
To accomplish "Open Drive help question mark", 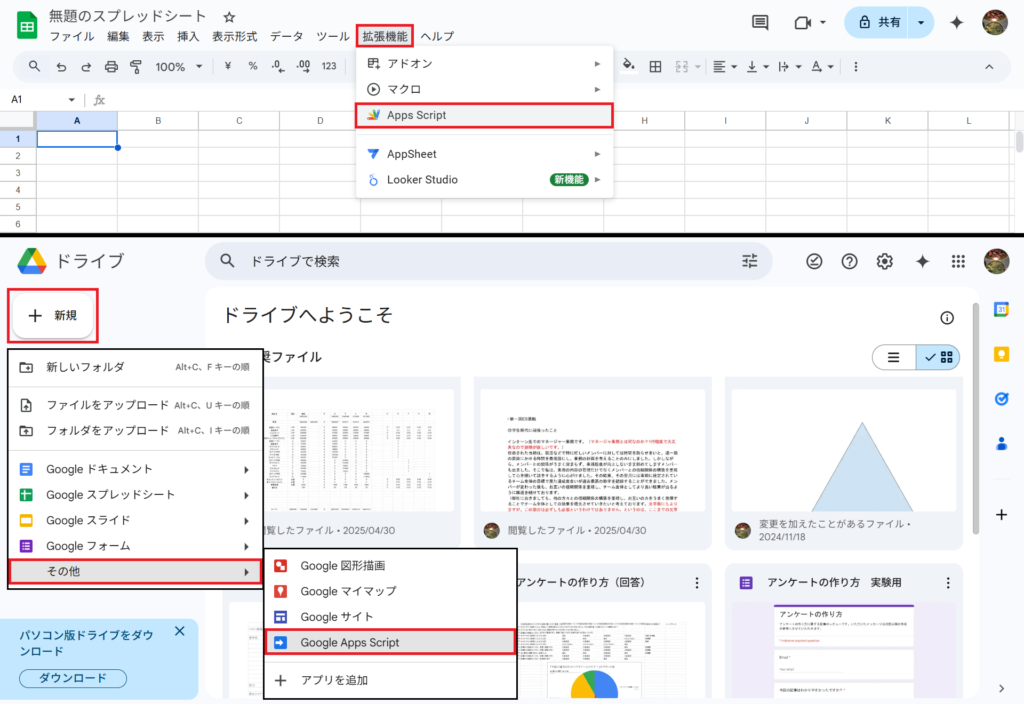I will point(850,261).
